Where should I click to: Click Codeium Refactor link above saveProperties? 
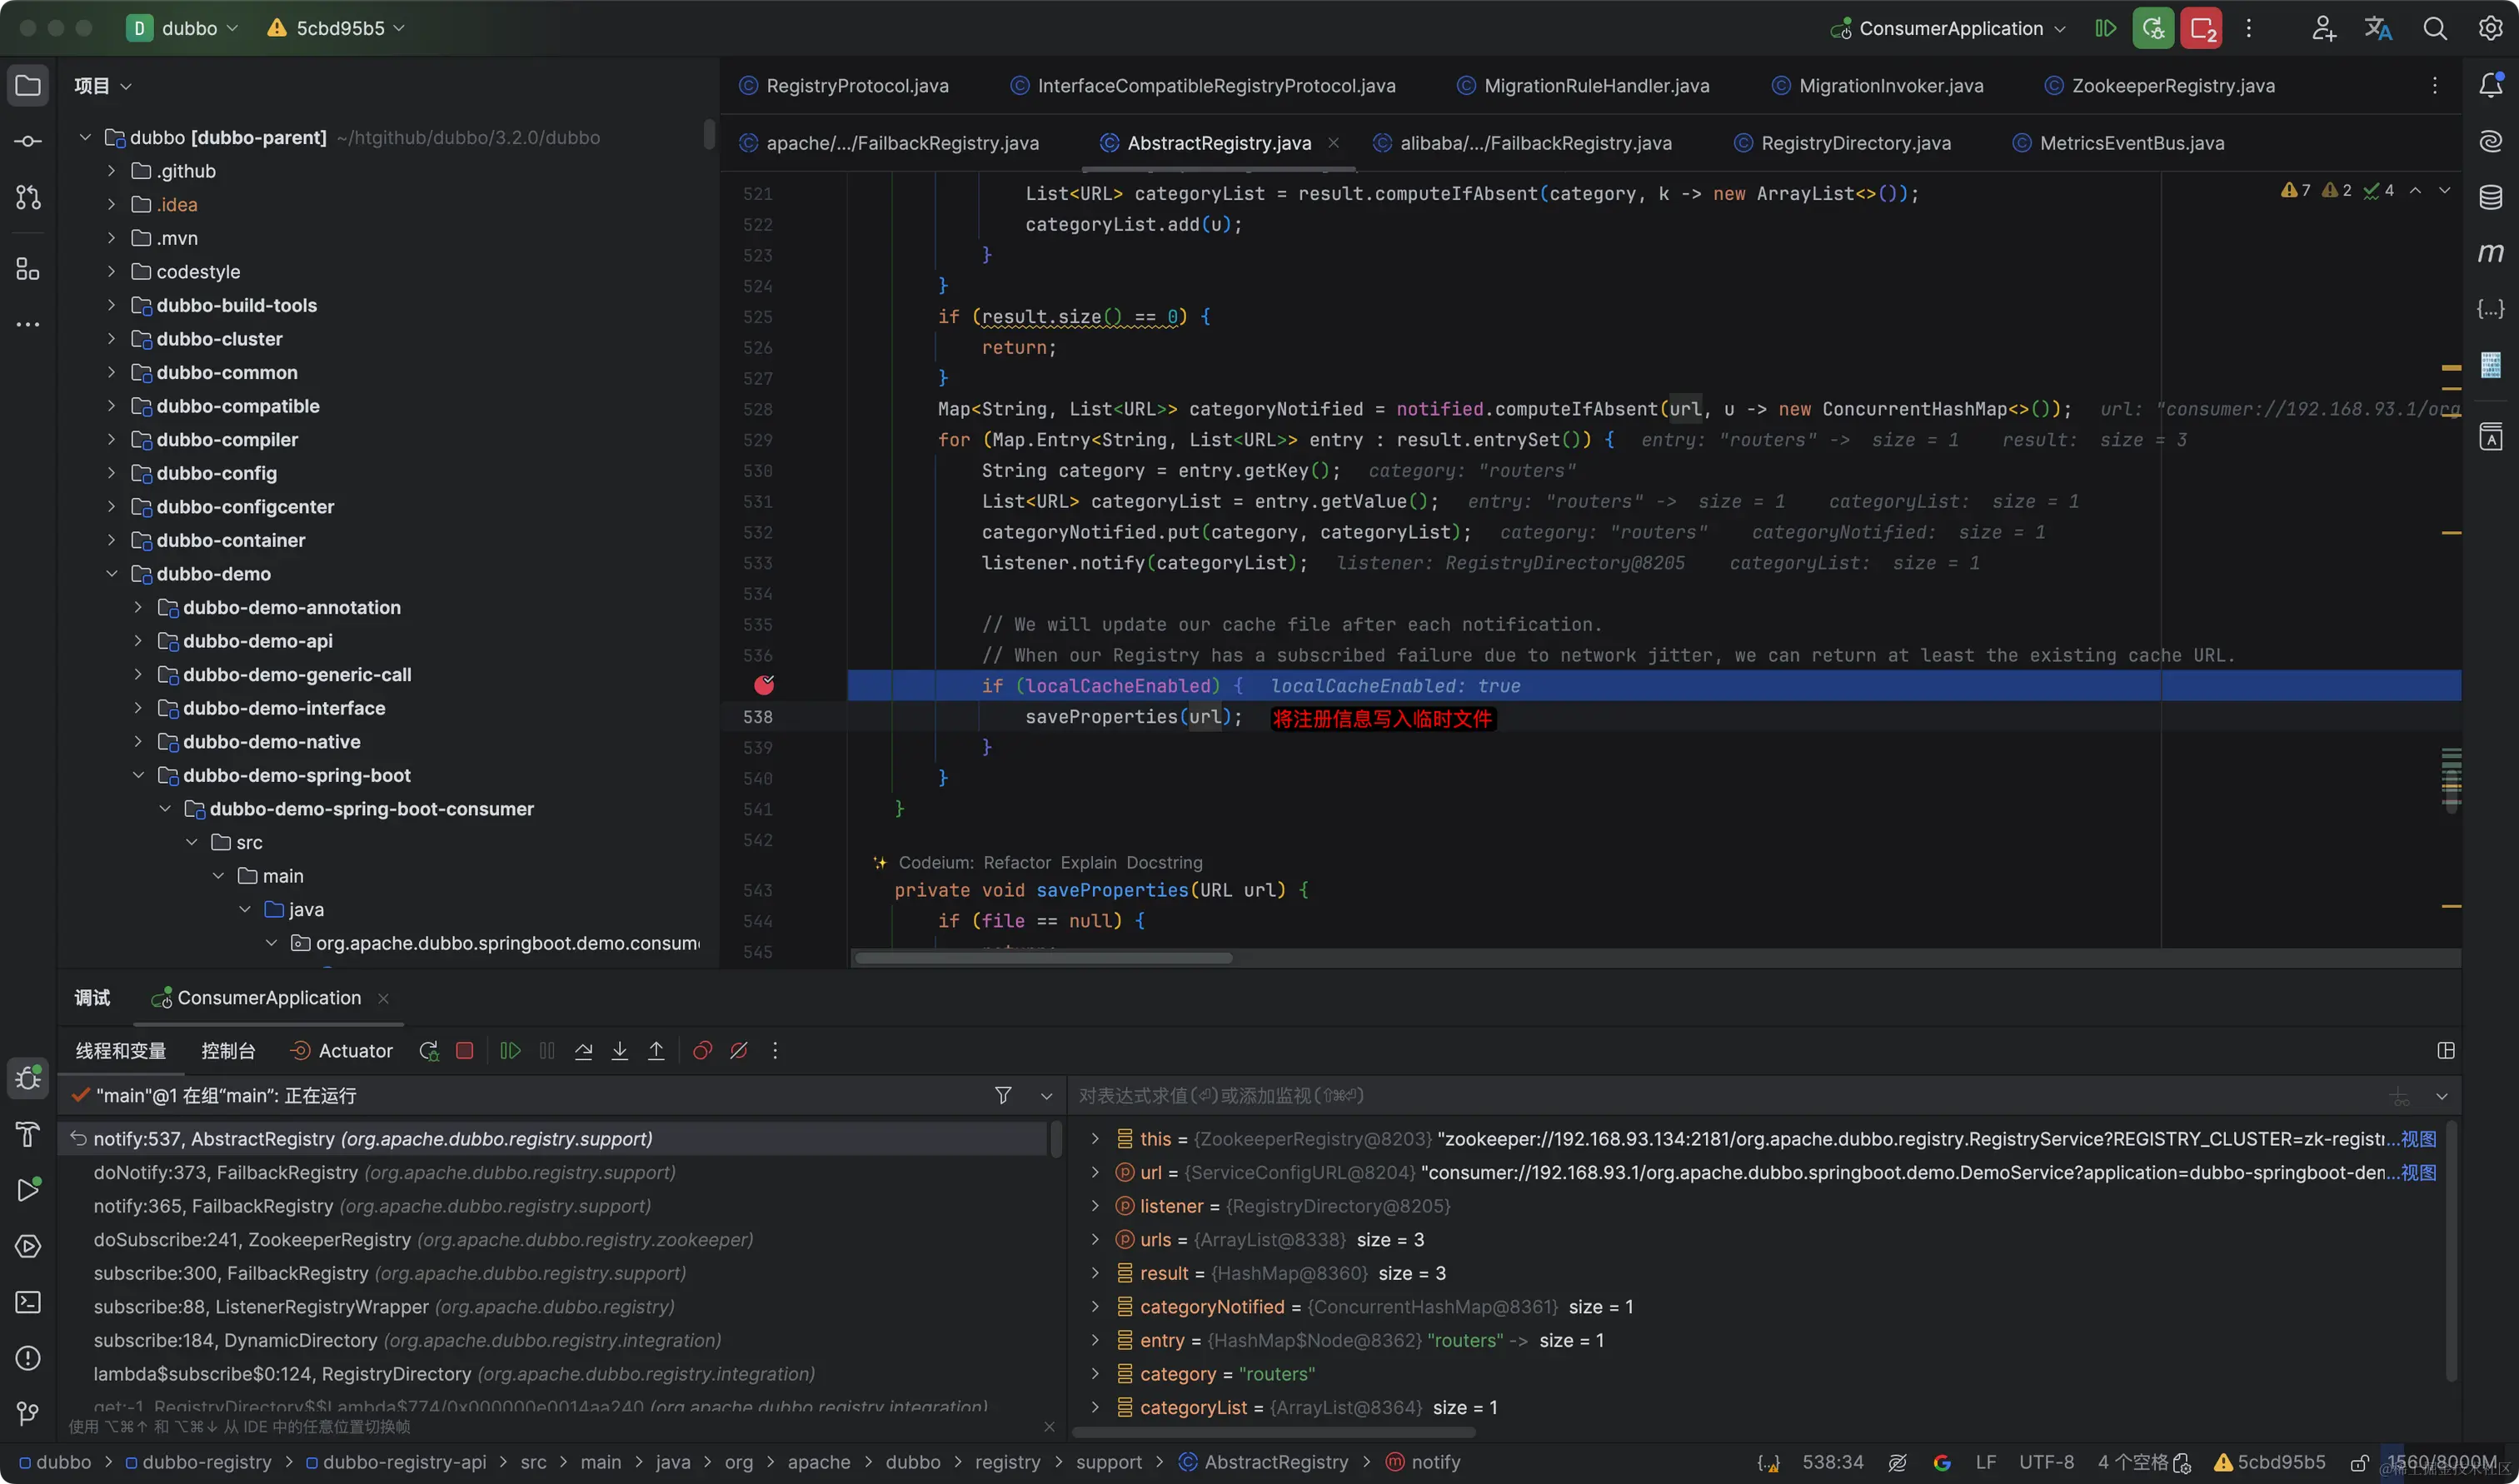click(x=1016, y=863)
